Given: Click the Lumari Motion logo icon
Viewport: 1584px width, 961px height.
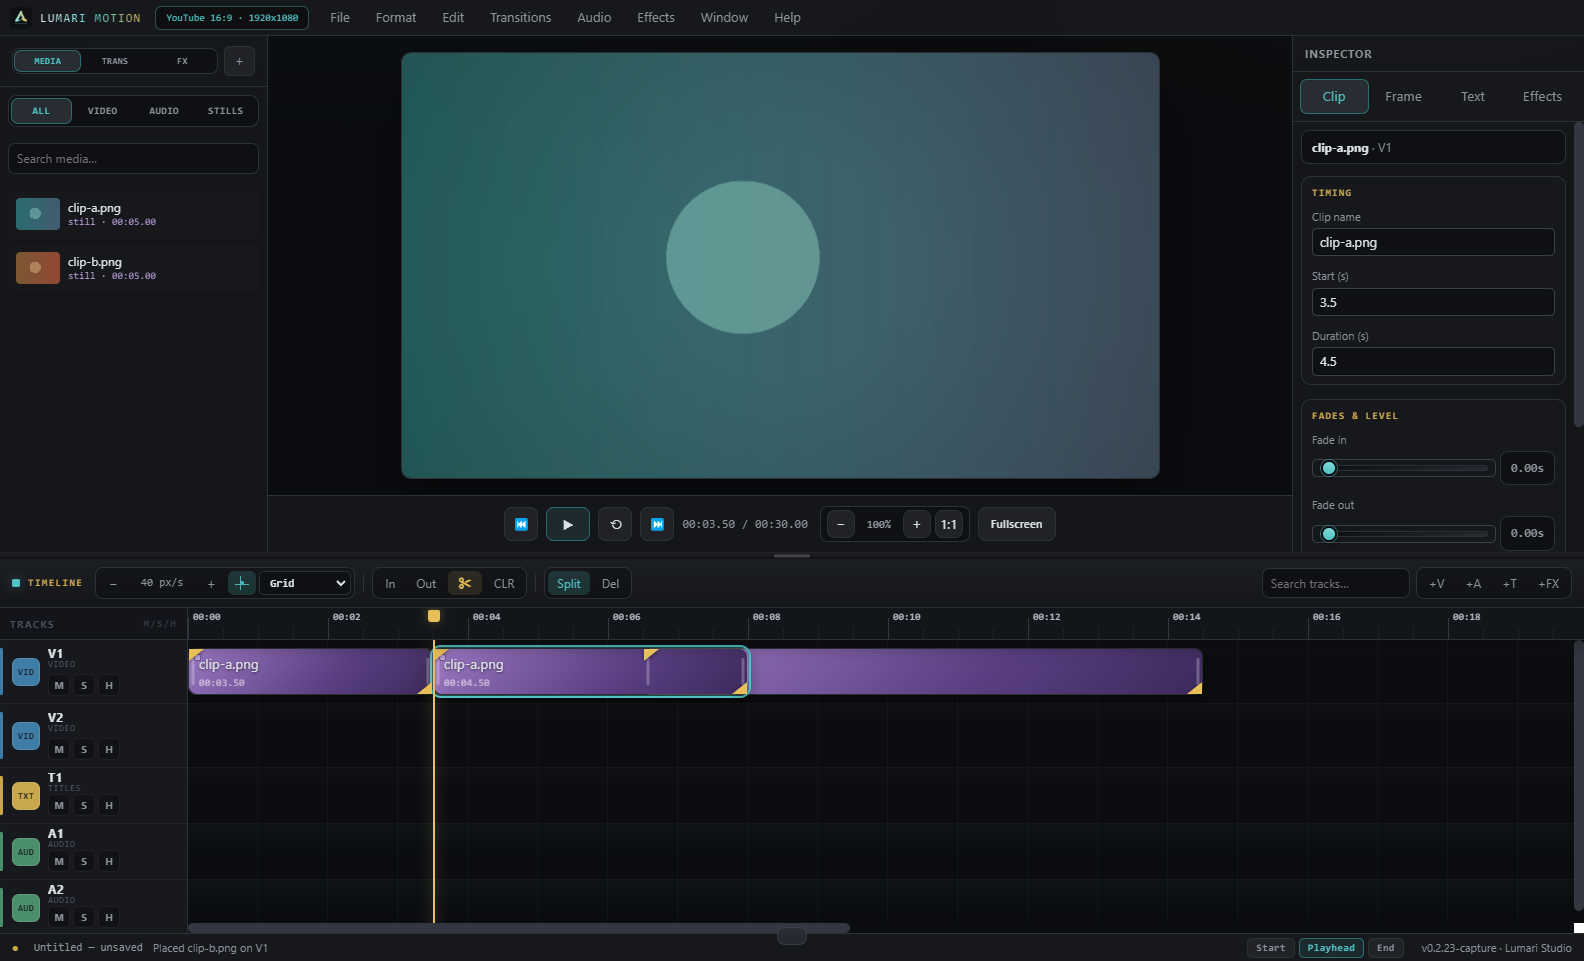Looking at the screenshot, I should [x=20, y=17].
